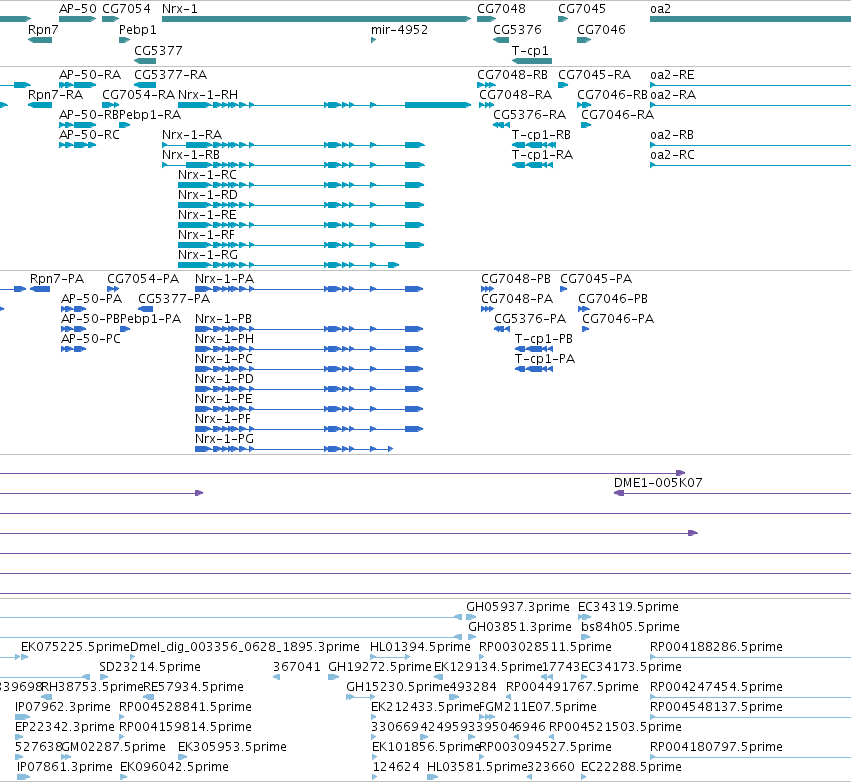Click the T-cp1-PB protein label
This screenshot has height=782, width=851.
[544, 339]
